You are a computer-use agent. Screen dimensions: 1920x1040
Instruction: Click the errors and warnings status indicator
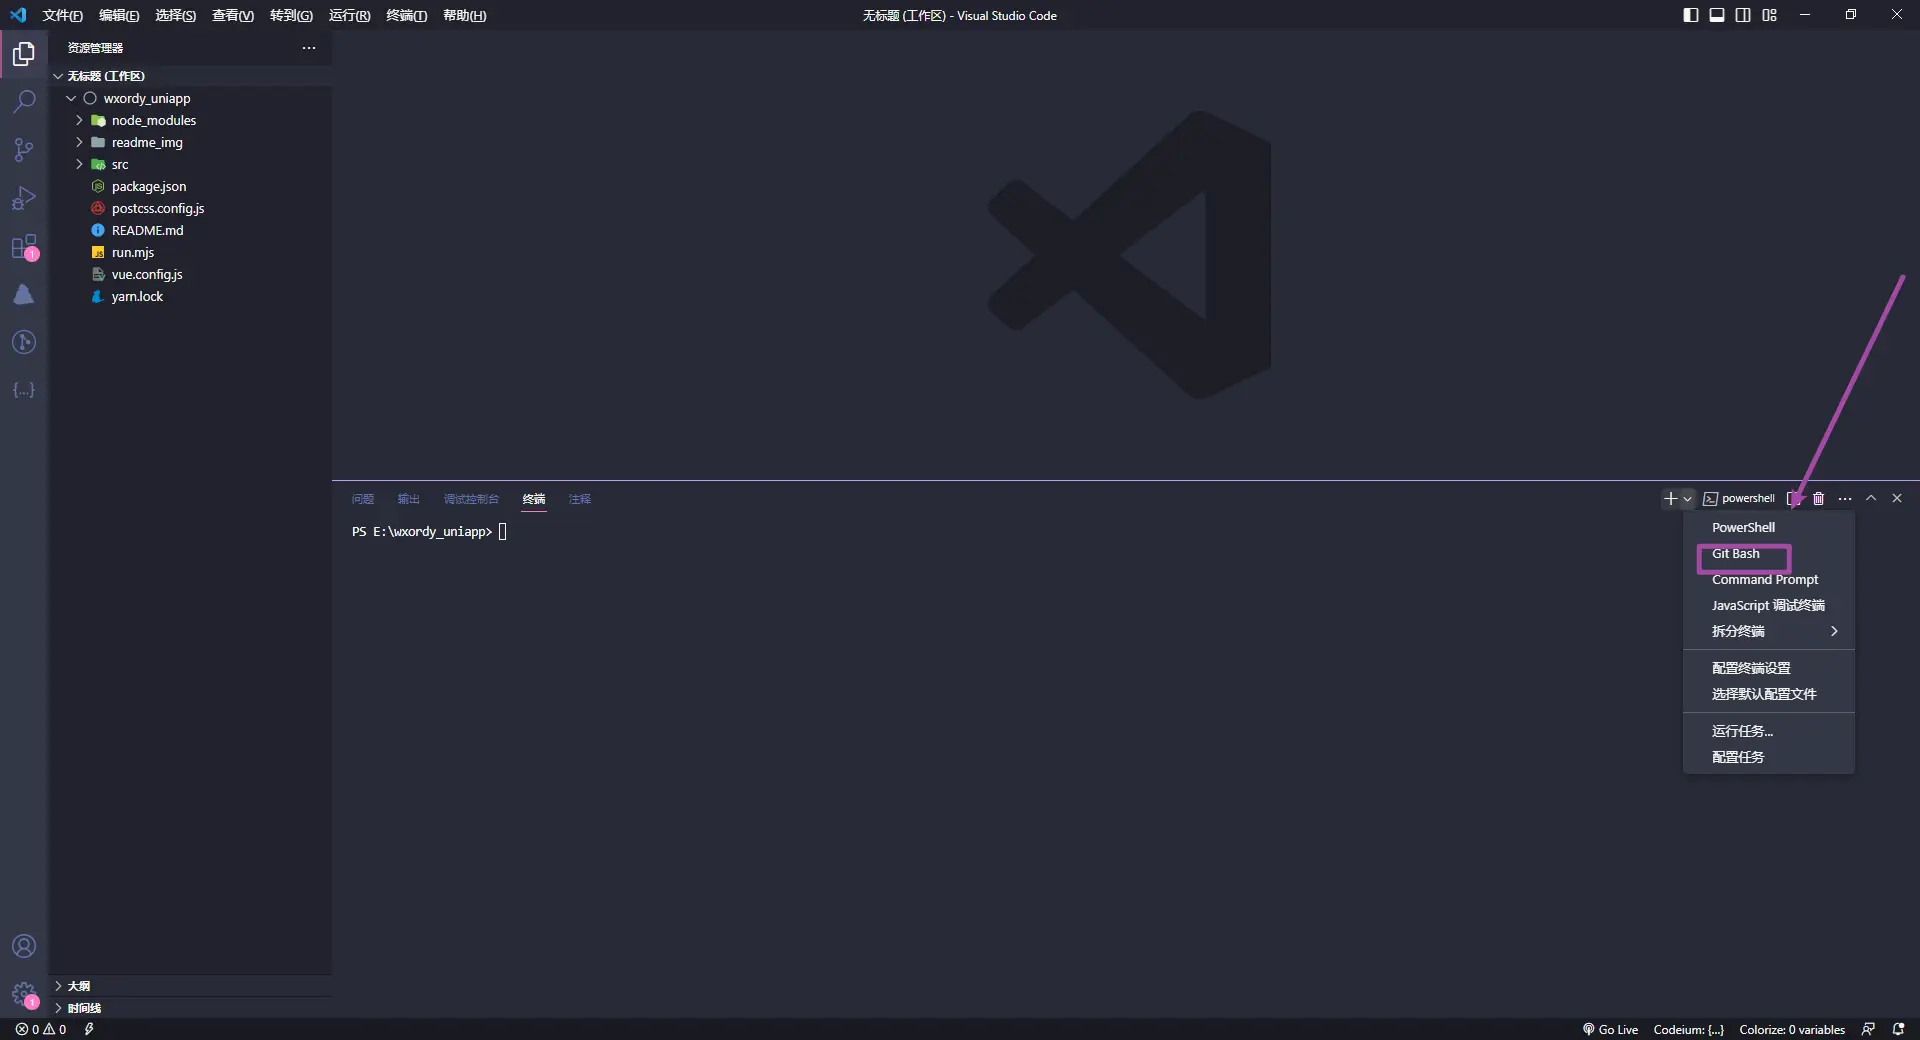pos(41,1029)
